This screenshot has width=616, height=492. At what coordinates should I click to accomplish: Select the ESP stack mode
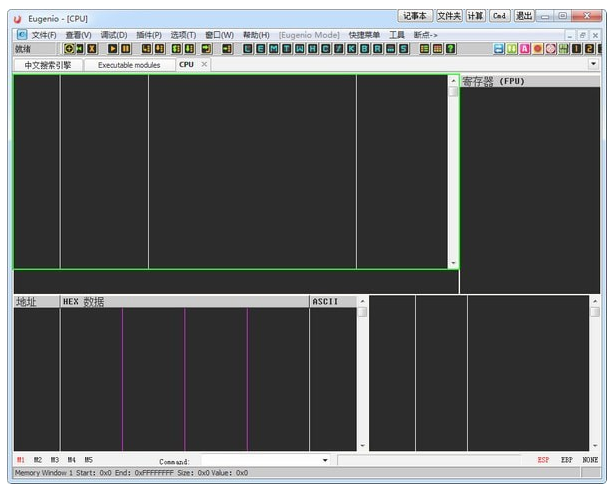pyautogui.click(x=543, y=460)
